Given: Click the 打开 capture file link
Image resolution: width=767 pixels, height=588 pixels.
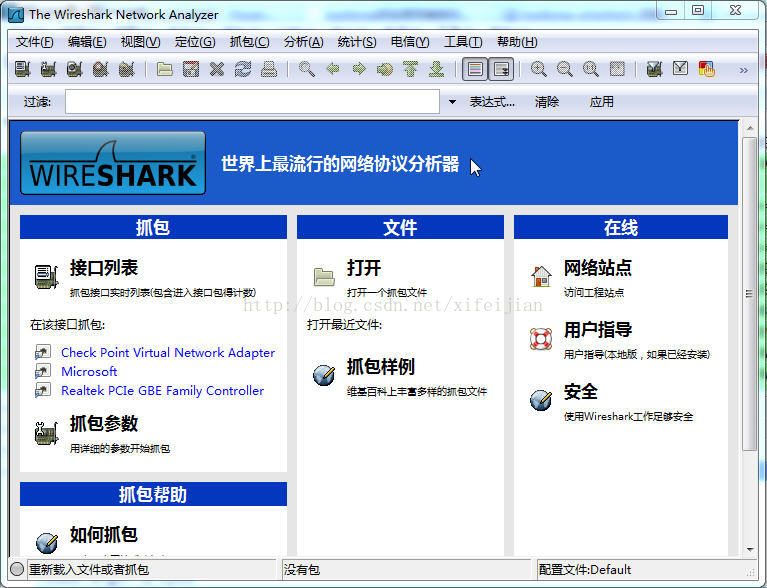Looking at the screenshot, I should click(364, 268).
